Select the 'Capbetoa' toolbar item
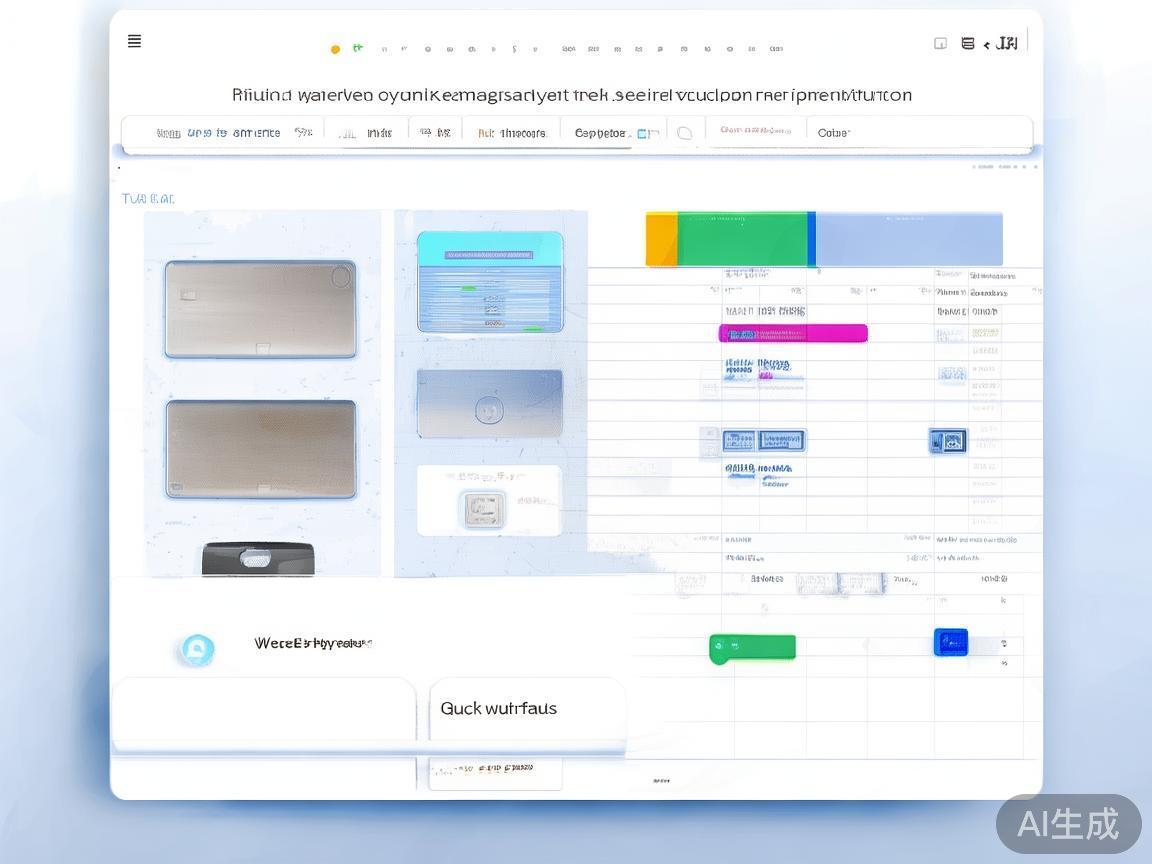The height and width of the screenshot is (864, 1152). (x=602, y=133)
